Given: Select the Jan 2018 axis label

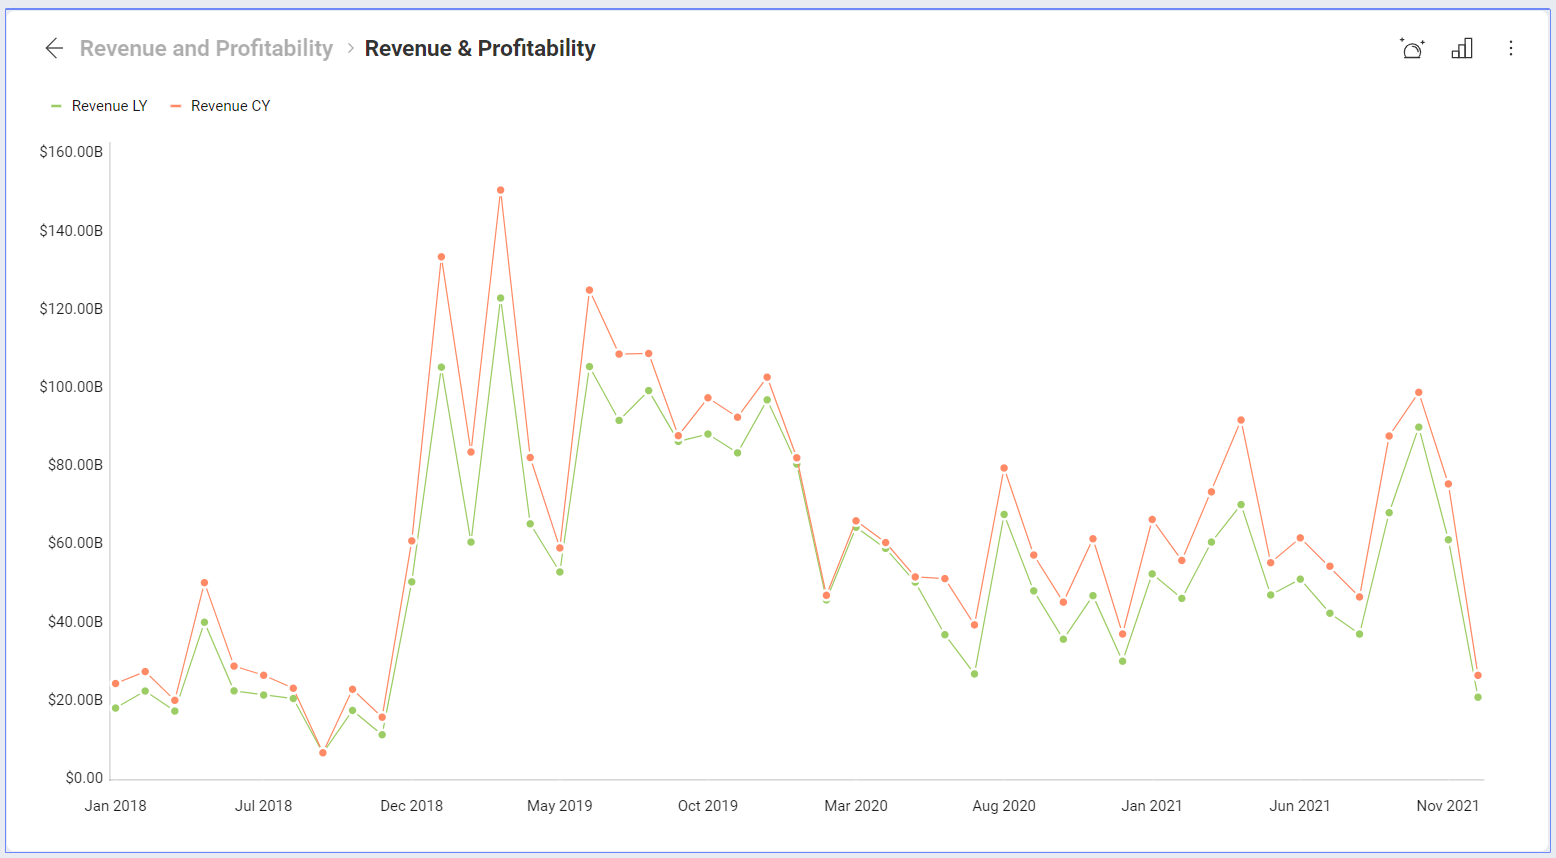Looking at the screenshot, I should (x=115, y=806).
